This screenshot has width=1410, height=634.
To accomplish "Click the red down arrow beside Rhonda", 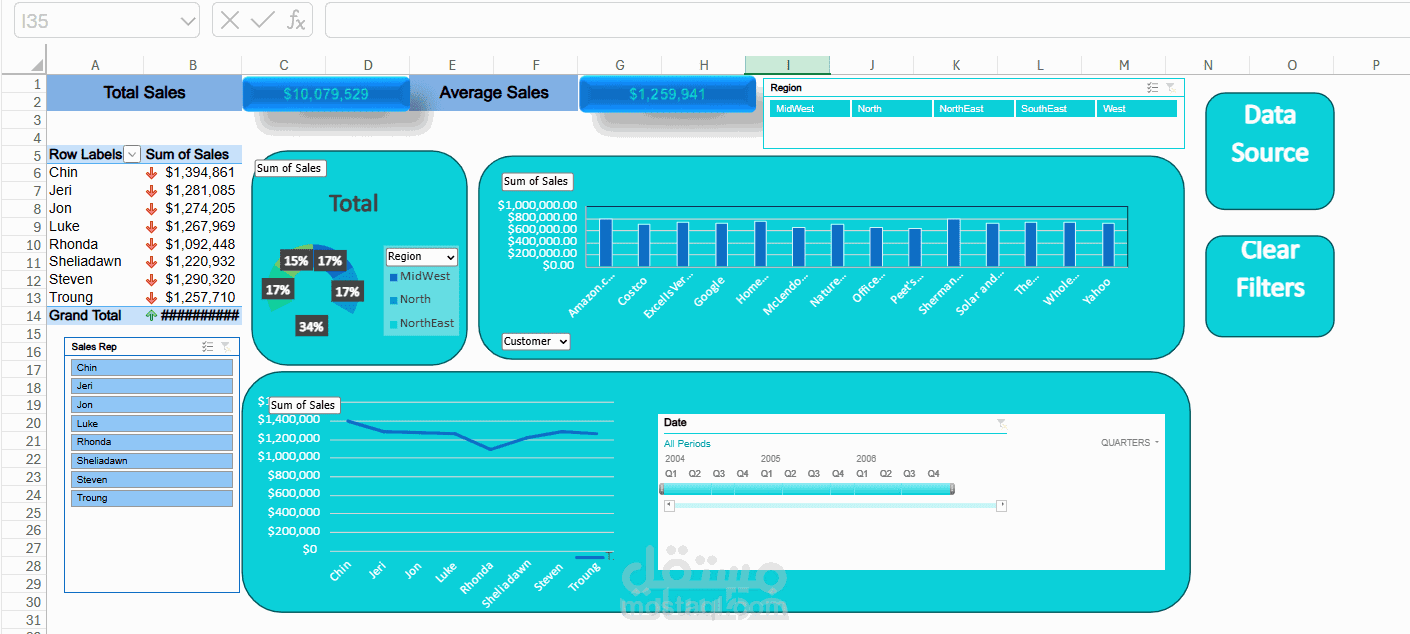I will pos(152,244).
